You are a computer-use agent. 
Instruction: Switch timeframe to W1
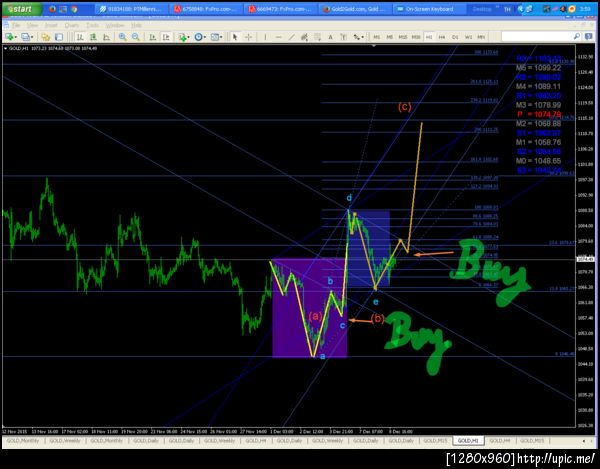468,37
